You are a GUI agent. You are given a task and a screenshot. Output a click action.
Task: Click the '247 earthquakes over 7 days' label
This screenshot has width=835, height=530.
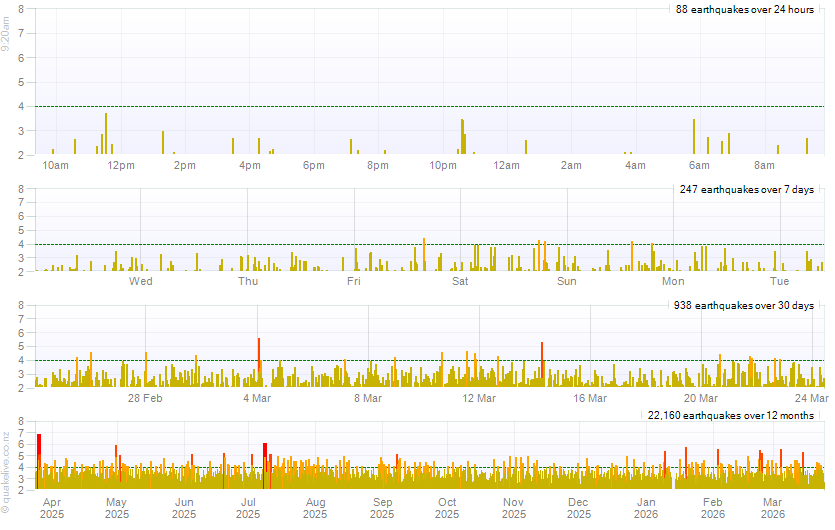747,190
